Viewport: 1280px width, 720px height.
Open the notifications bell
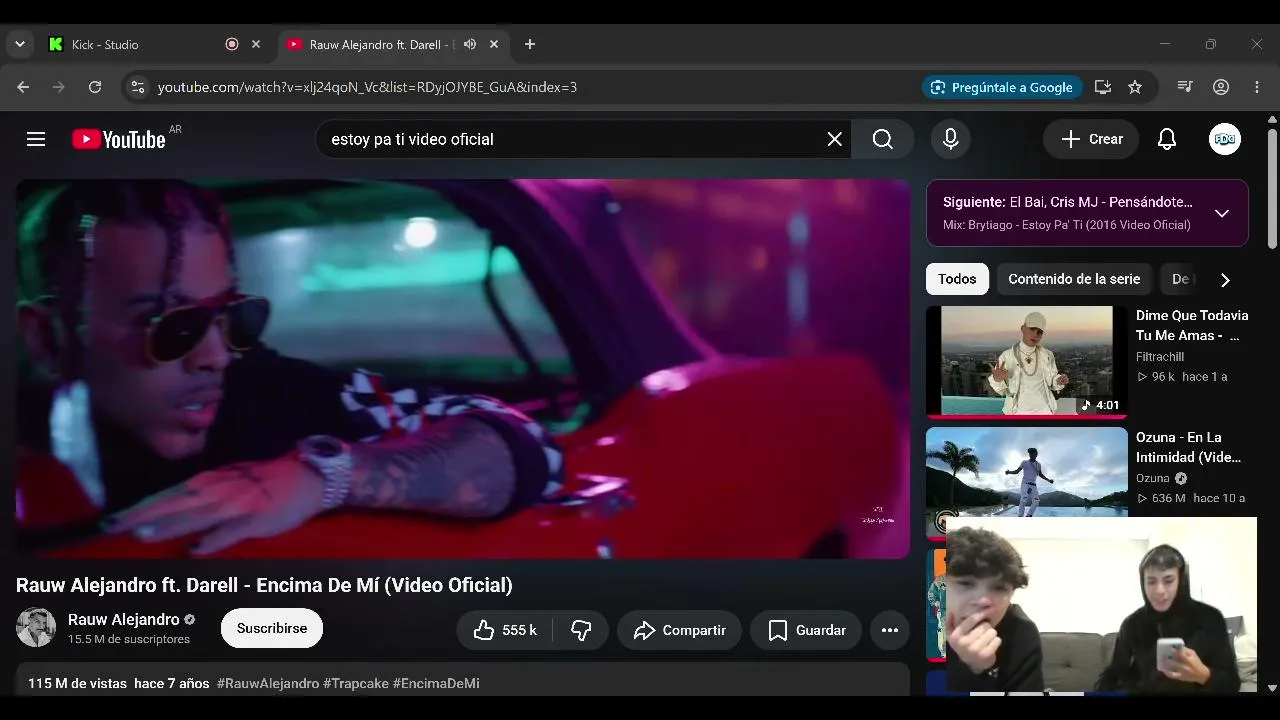[x=1167, y=139]
